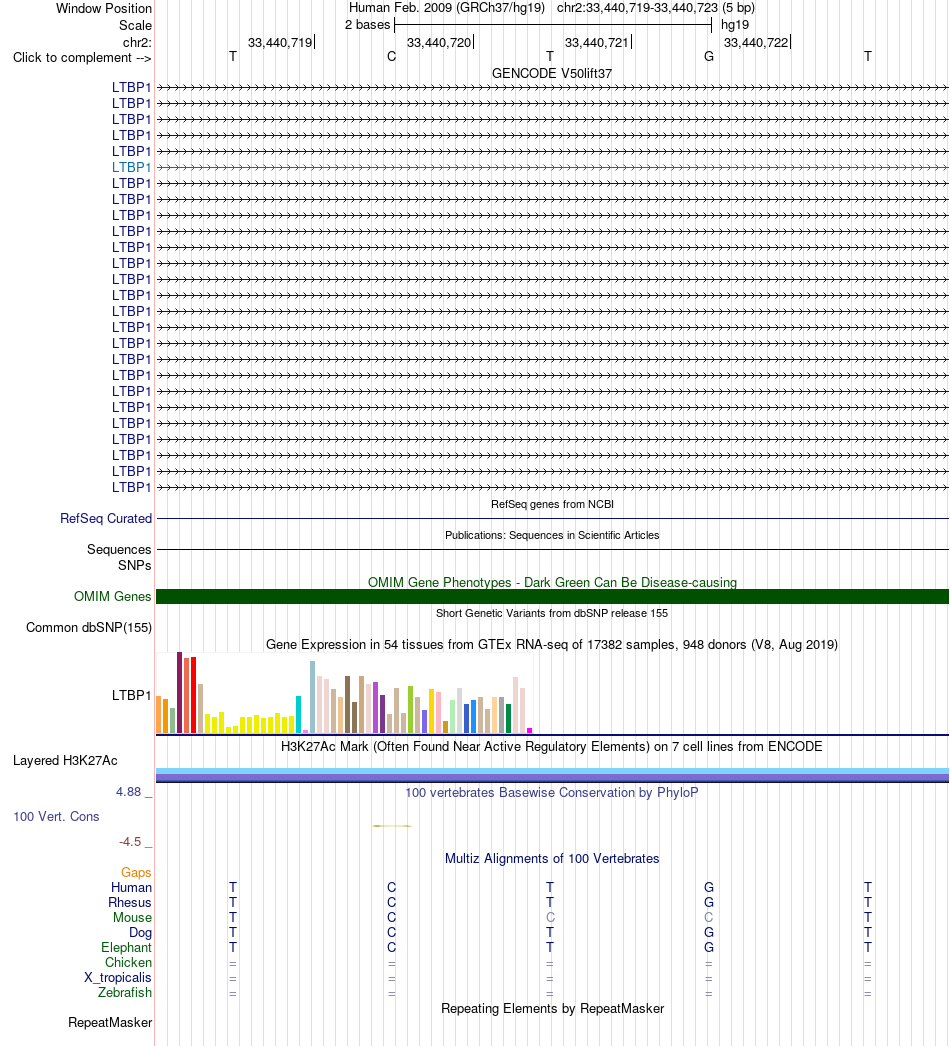
Task: Click the 33,440,720 position marker
Action: click(x=440, y=43)
